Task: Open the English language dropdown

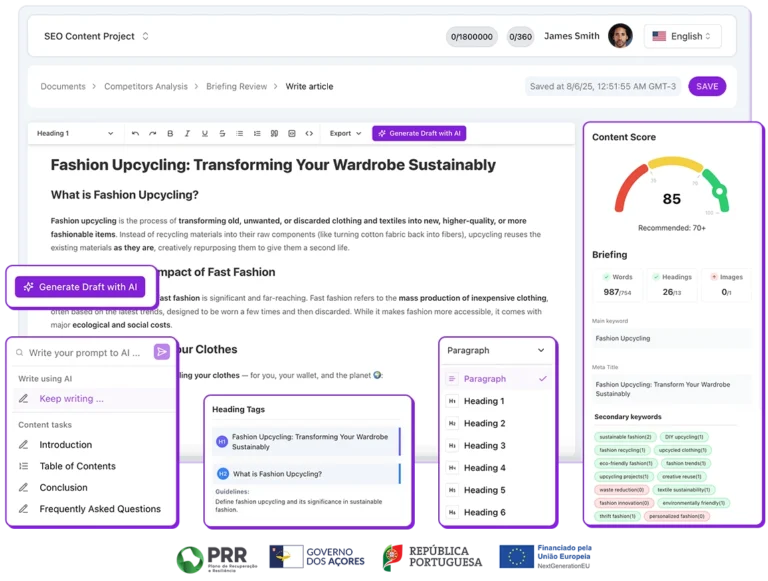Action: (x=682, y=37)
